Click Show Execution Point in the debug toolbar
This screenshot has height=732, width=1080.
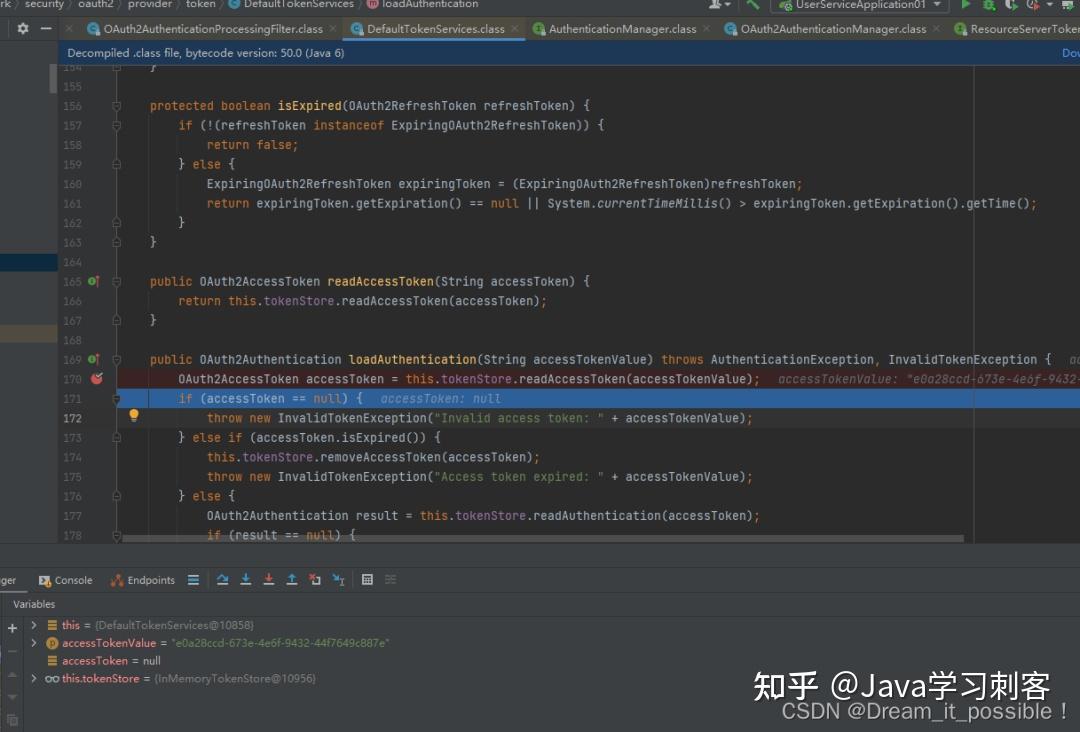193,579
